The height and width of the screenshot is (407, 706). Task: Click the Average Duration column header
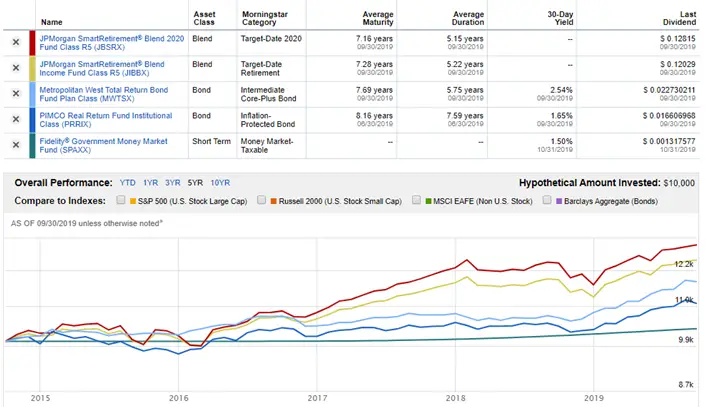468,18
